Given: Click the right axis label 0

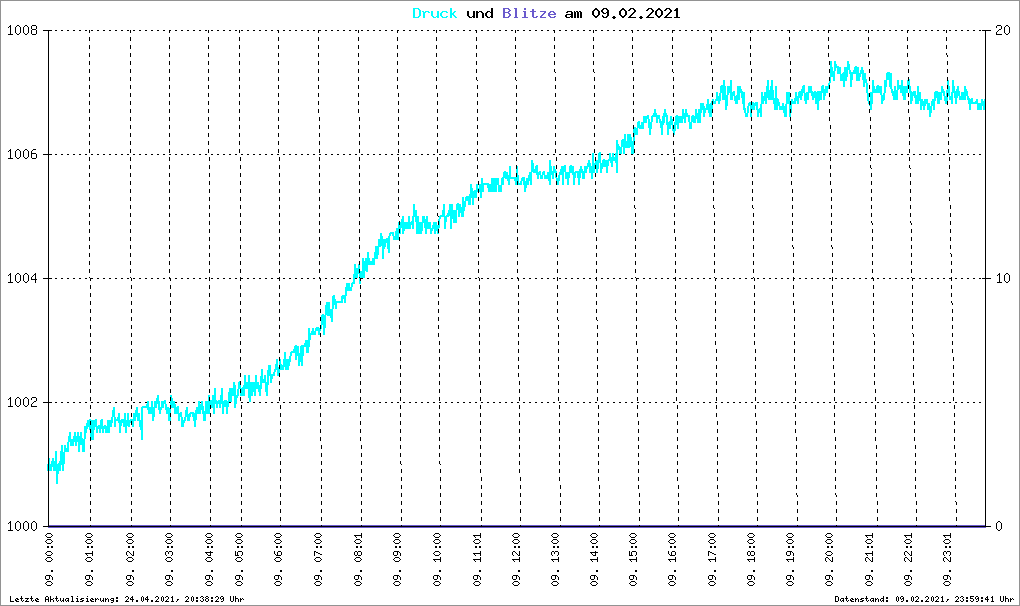Looking at the screenshot, I should click(999, 526).
